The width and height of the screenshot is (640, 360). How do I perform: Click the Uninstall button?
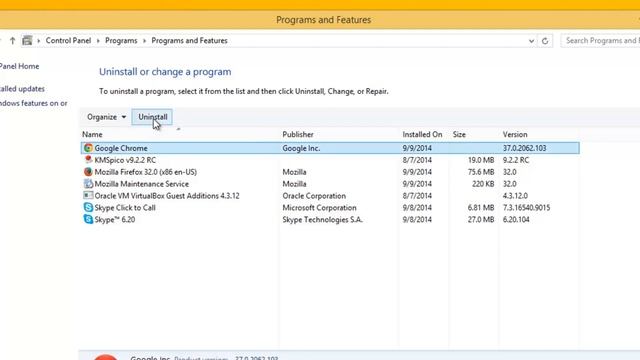pyautogui.click(x=153, y=117)
